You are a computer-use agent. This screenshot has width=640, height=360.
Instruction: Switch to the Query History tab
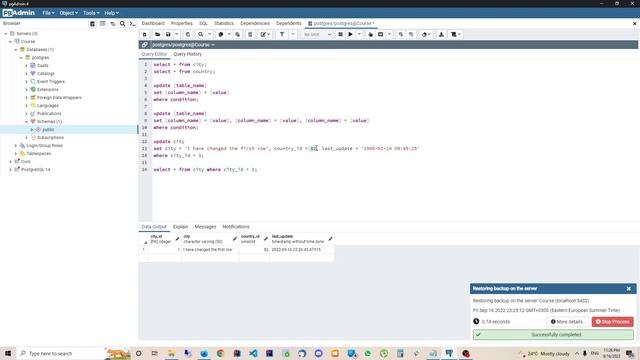(187, 54)
